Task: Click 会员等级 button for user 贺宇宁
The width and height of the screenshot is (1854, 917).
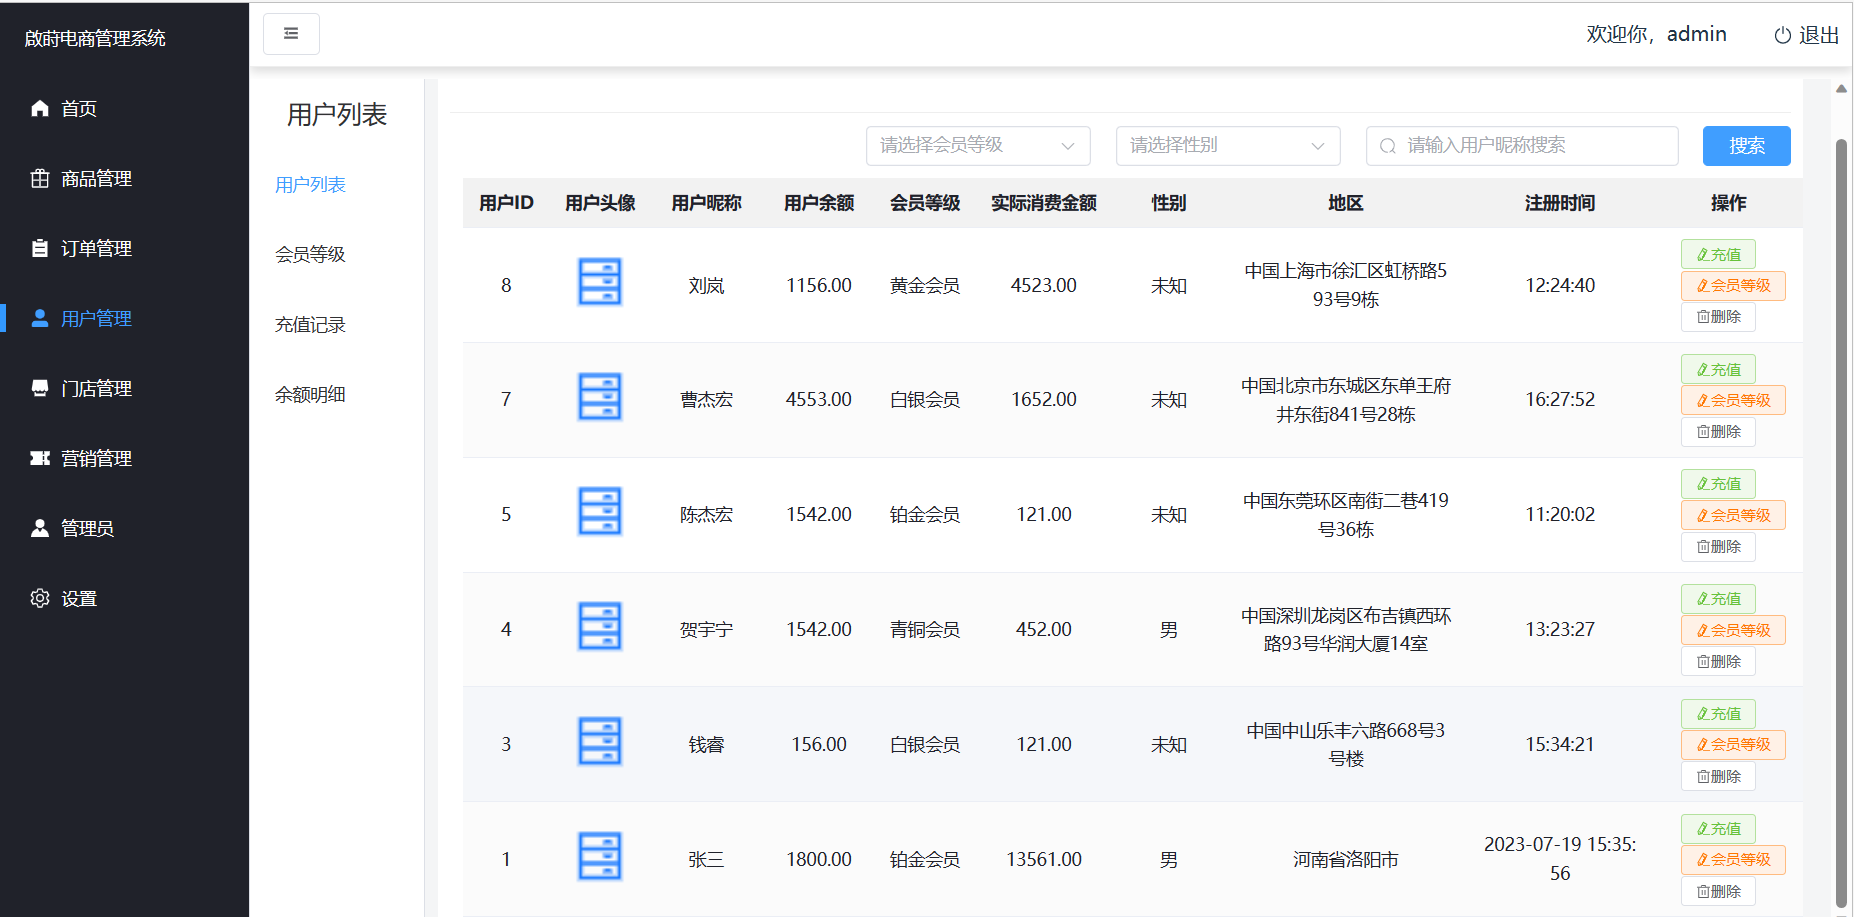Action: 1733,631
